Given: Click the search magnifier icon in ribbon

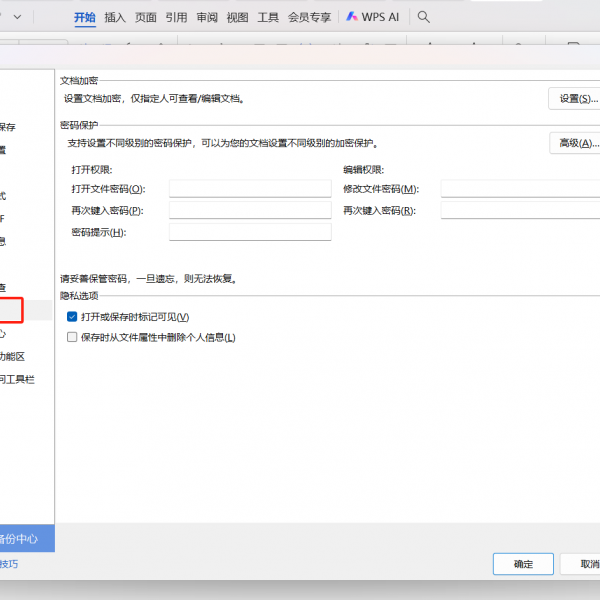Looking at the screenshot, I should click(x=424, y=17).
